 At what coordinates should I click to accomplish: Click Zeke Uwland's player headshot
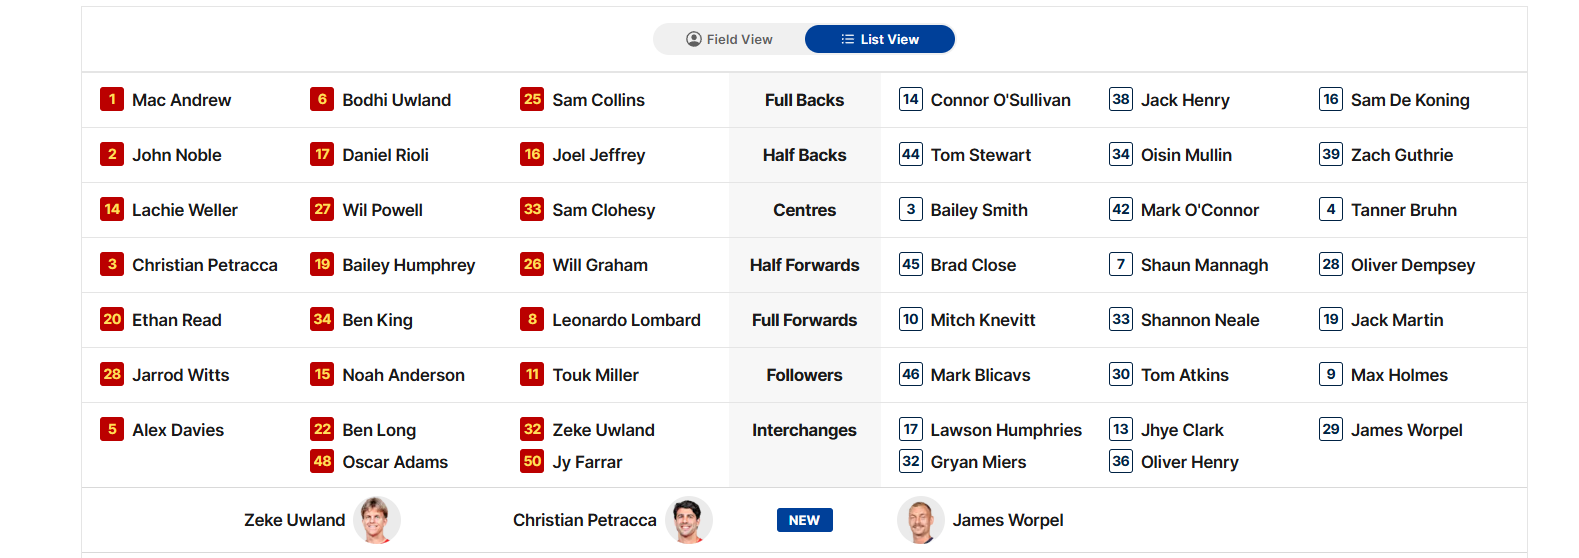[377, 520]
